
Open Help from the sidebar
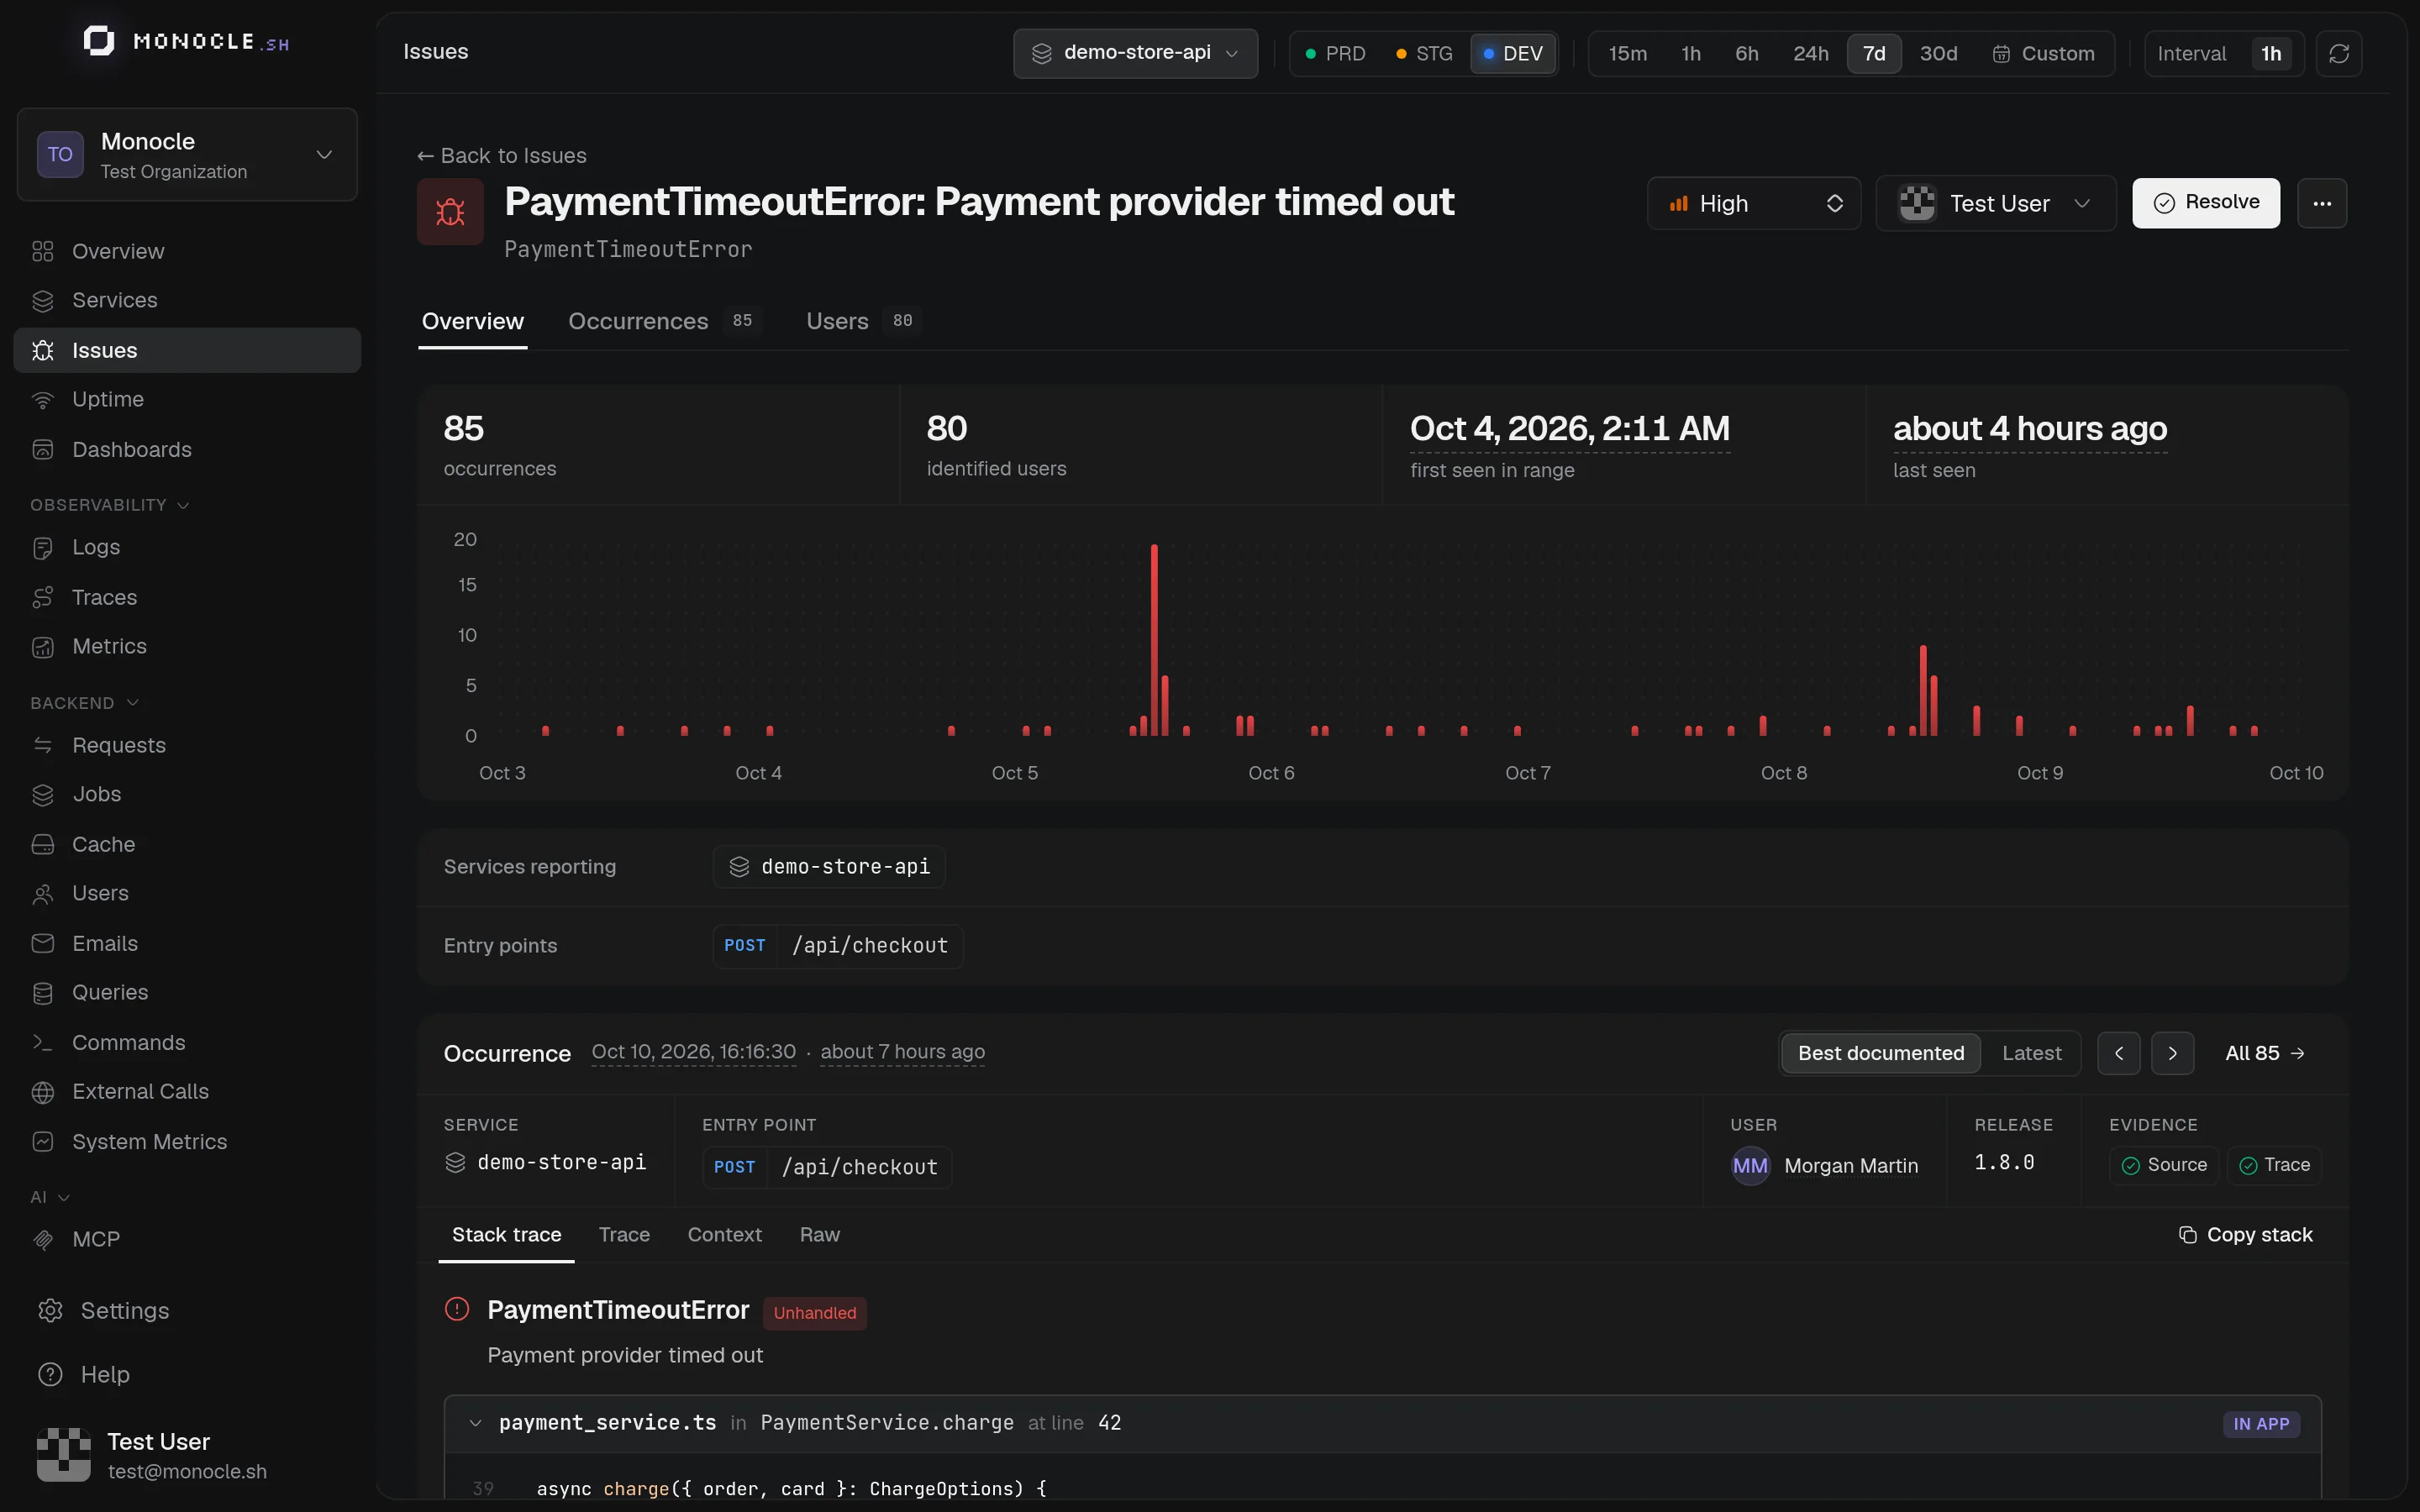point(187,1374)
